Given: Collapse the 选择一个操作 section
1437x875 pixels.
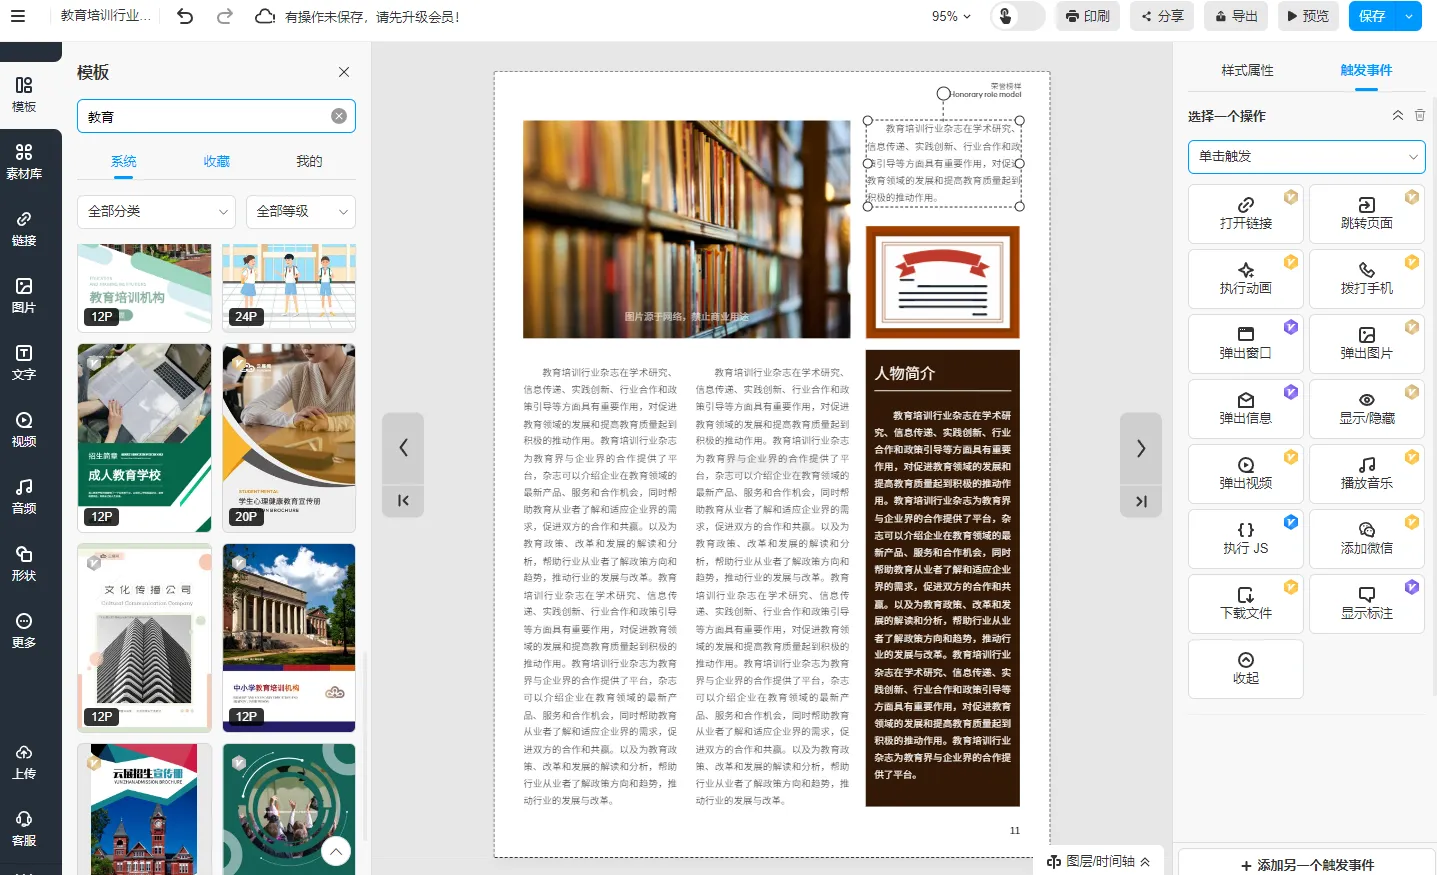Looking at the screenshot, I should click(x=1398, y=116).
